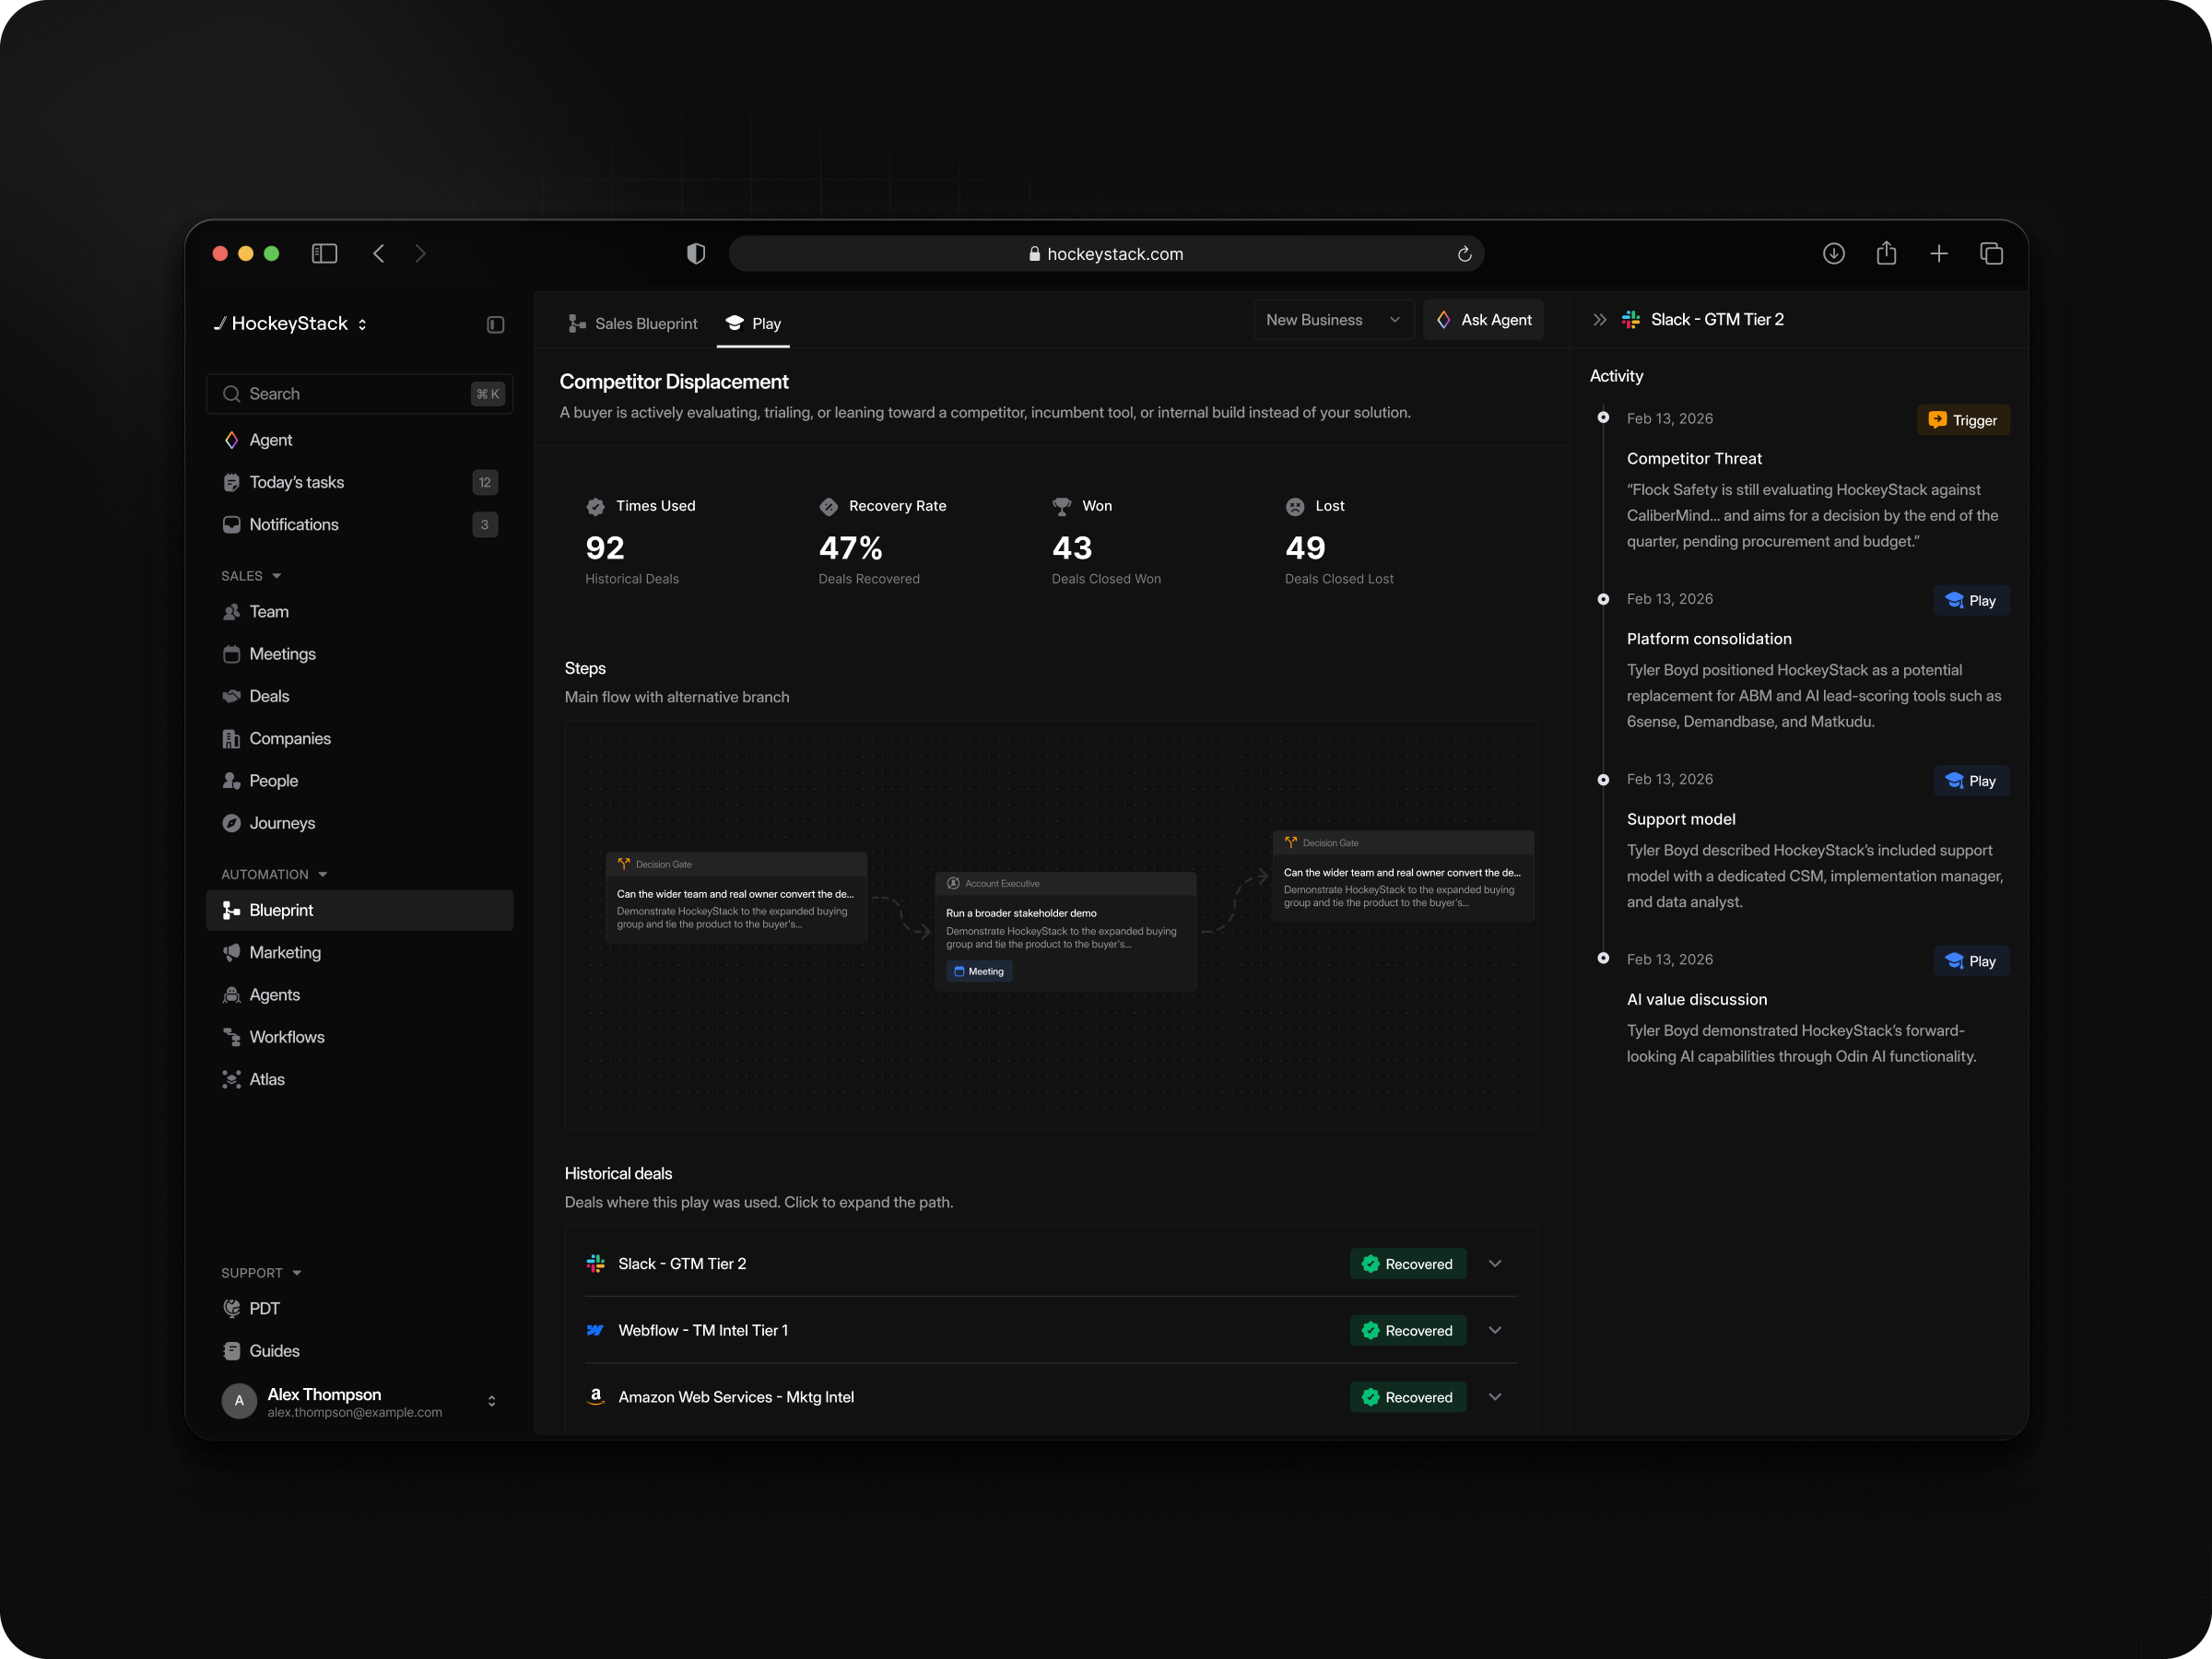Click the Share icon in Safari toolbar
Viewport: 2212px width, 1659px height.
(1886, 253)
